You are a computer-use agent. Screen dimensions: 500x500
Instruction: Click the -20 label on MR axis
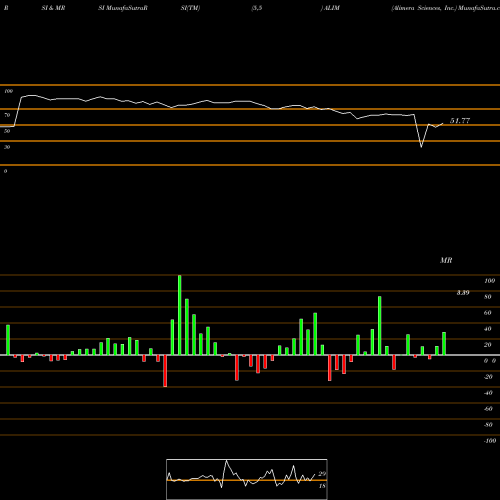488,377
